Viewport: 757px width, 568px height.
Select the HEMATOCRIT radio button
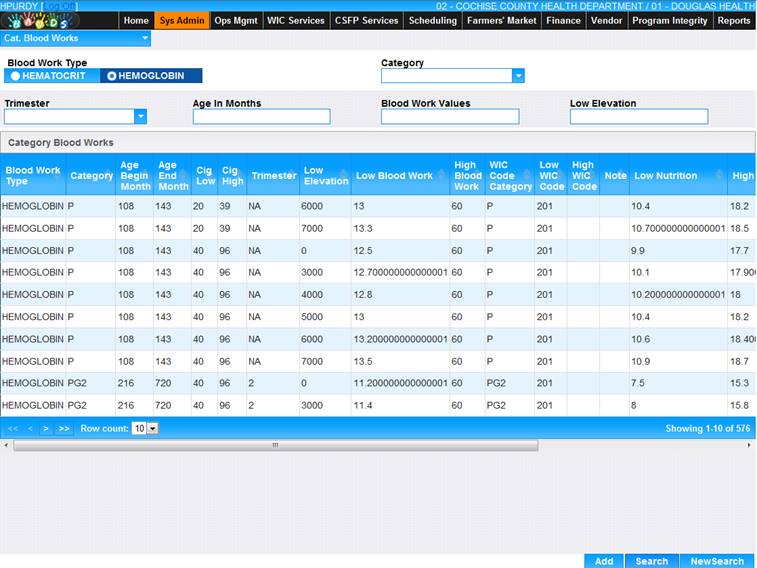(15, 76)
